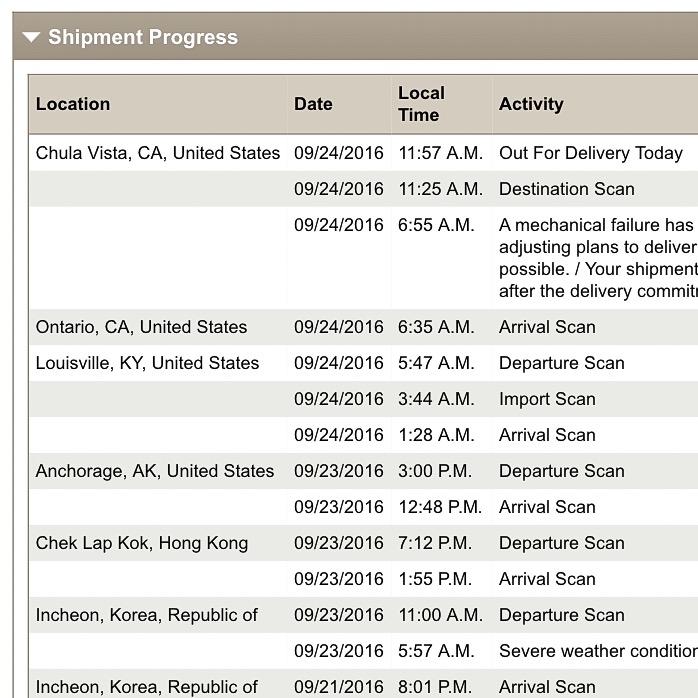Click the 7:12 P.M. local time cell
The image size is (698, 698).
click(434, 543)
